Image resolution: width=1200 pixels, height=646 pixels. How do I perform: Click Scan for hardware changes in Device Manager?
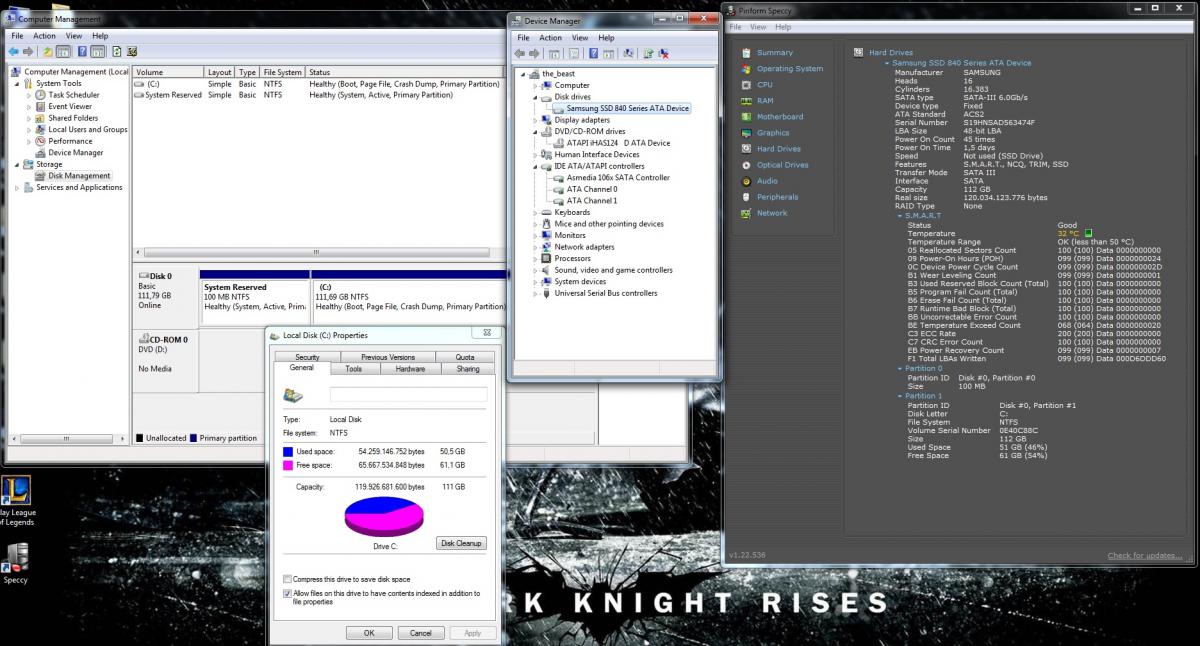point(629,53)
